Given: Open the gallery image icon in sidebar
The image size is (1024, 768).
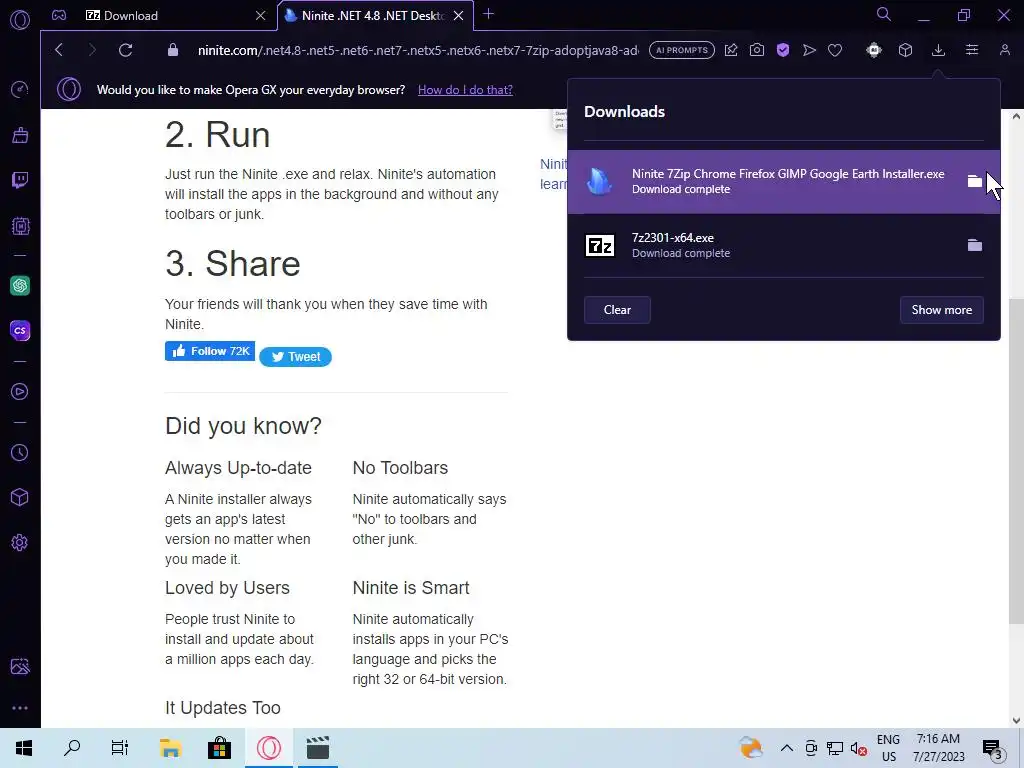Looking at the screenshot, I should click(x=20, y=666).
